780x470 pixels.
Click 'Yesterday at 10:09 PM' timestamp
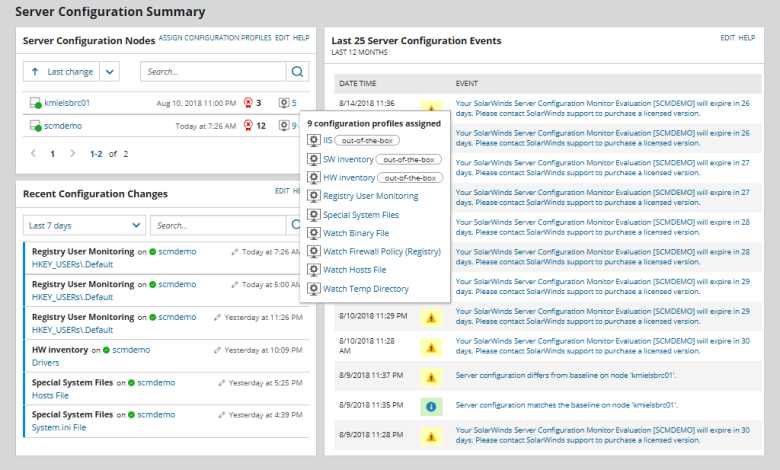263,350
